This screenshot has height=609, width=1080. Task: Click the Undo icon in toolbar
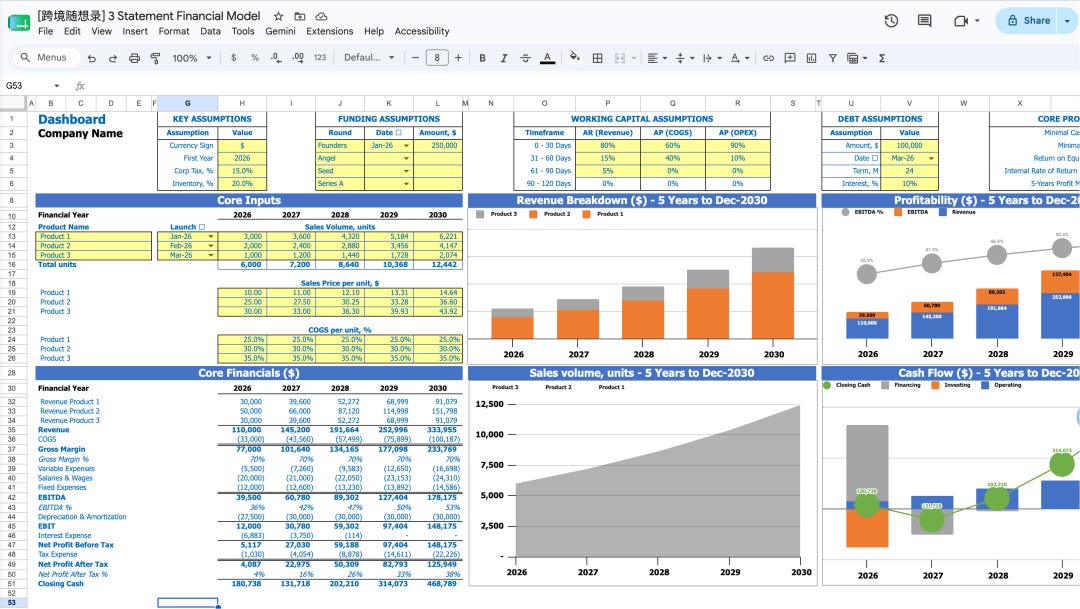(92, 59)
